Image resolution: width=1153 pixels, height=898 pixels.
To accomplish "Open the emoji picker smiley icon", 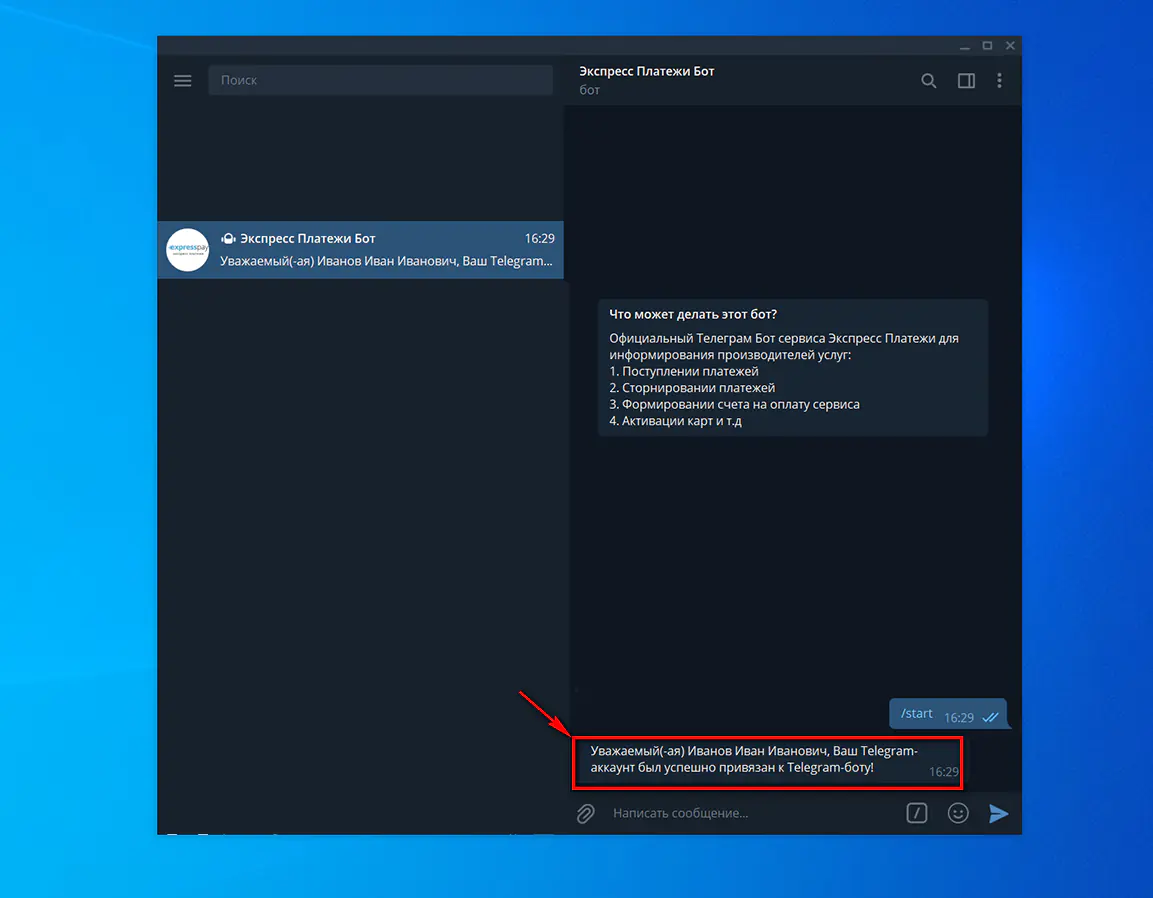I will click(x=958, y=813).
